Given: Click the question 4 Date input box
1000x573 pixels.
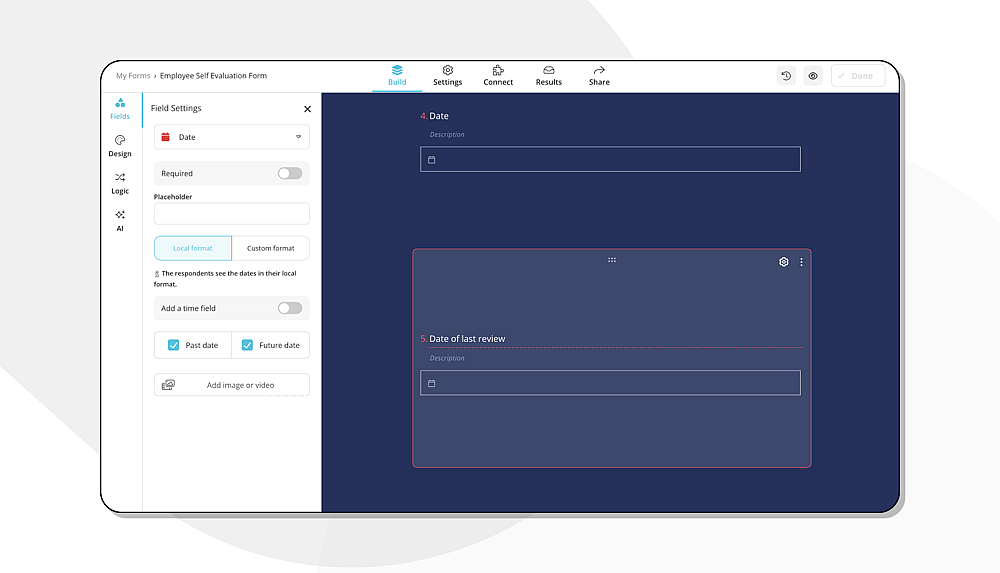Looking at the screenshot, I should click(x=610, y=160).
